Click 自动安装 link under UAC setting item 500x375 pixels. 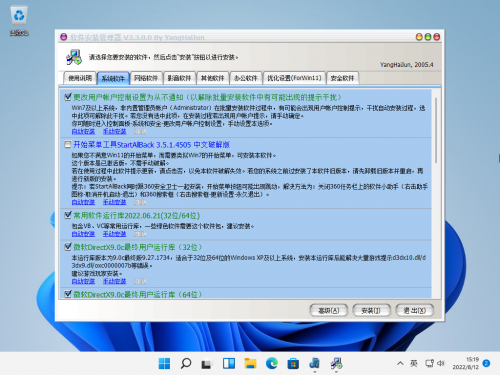83,131
